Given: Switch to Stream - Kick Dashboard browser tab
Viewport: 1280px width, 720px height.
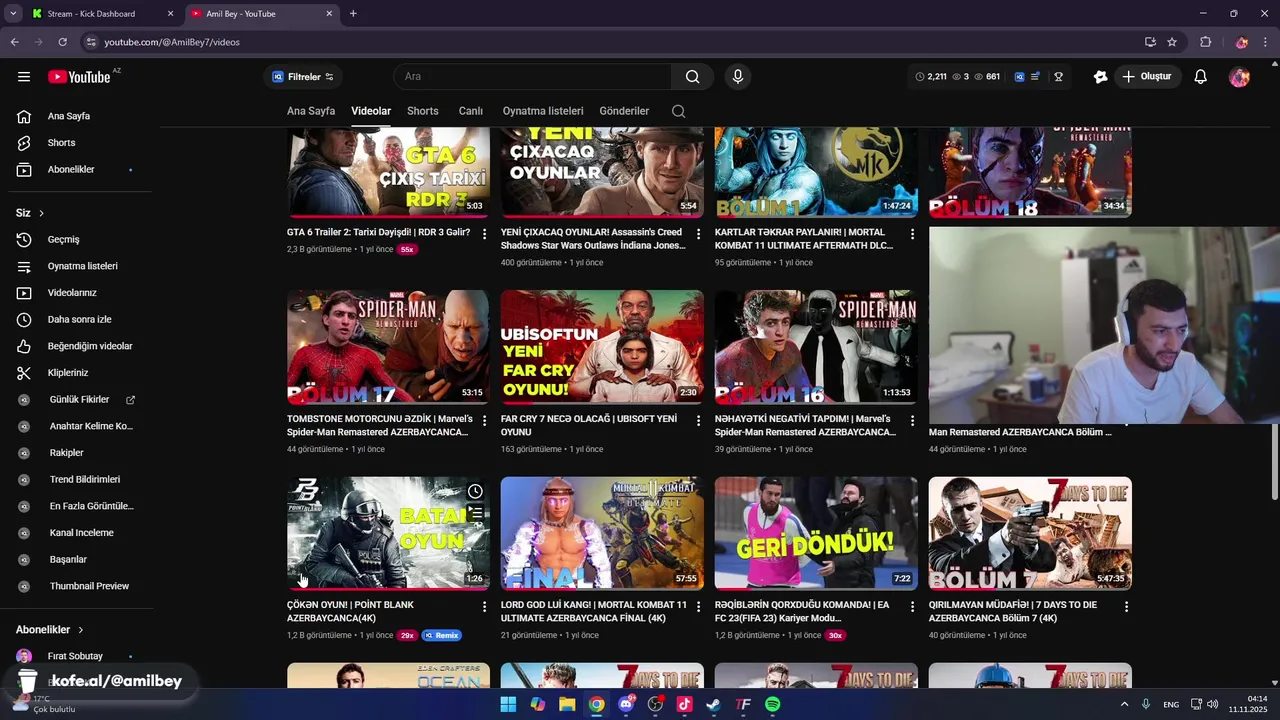Looking at the screenshot, I should pos(102,14).
